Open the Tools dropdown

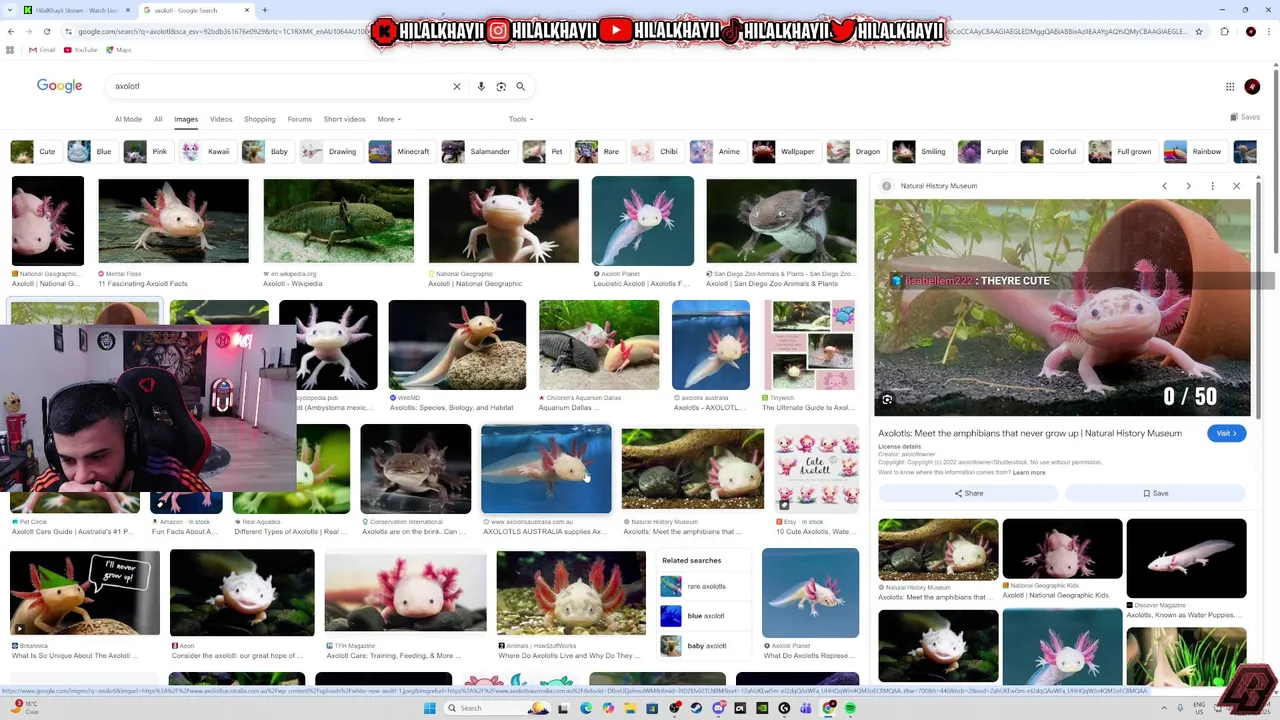point(520,119)
